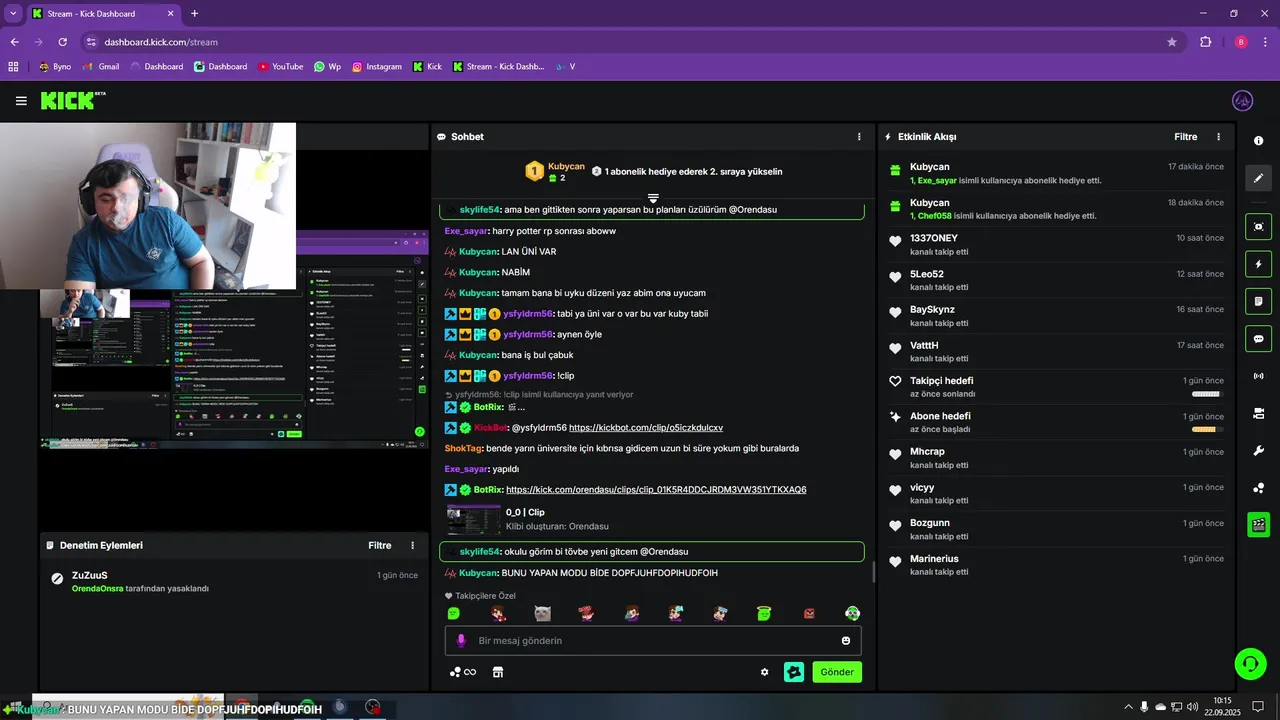Open Denetim Eylemleri three-dot menu

tap(412, 546)
